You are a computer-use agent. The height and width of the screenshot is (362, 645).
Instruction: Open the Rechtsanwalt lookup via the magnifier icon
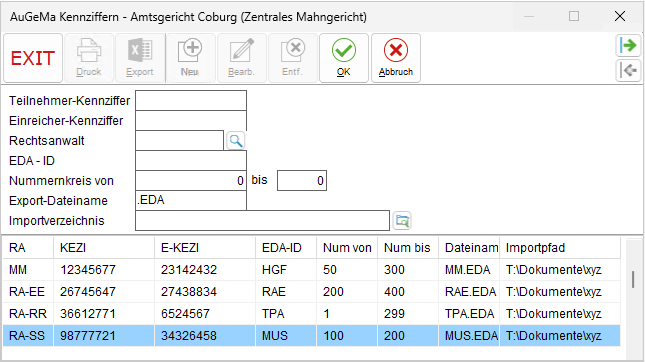tap(236, 141)
